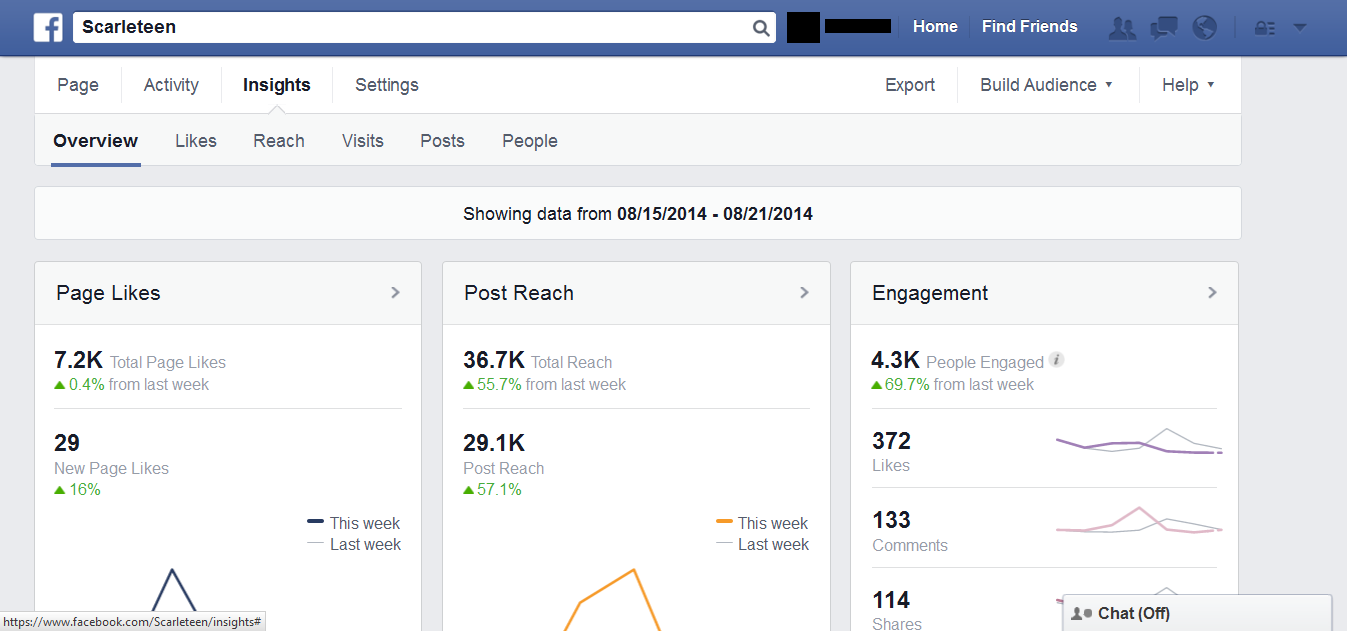Image resolution: width=1347 pixels, height=631 pixels.
Task: Click the dark blue Page Likes line chart
Action: 173,592
